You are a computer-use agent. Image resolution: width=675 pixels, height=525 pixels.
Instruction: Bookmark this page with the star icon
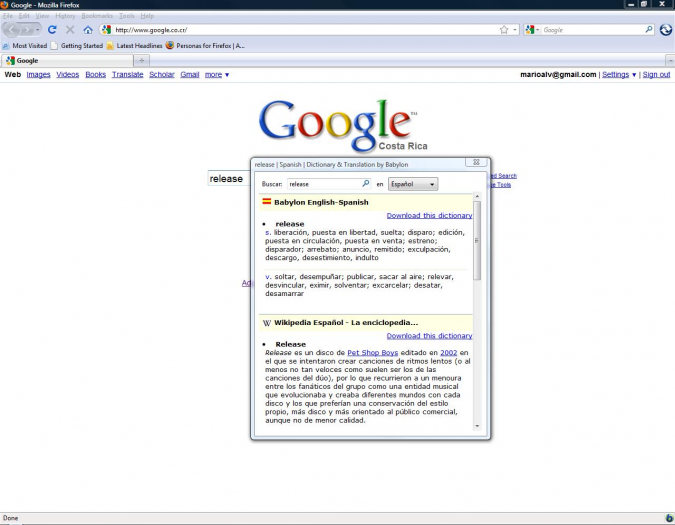[504, 30]
